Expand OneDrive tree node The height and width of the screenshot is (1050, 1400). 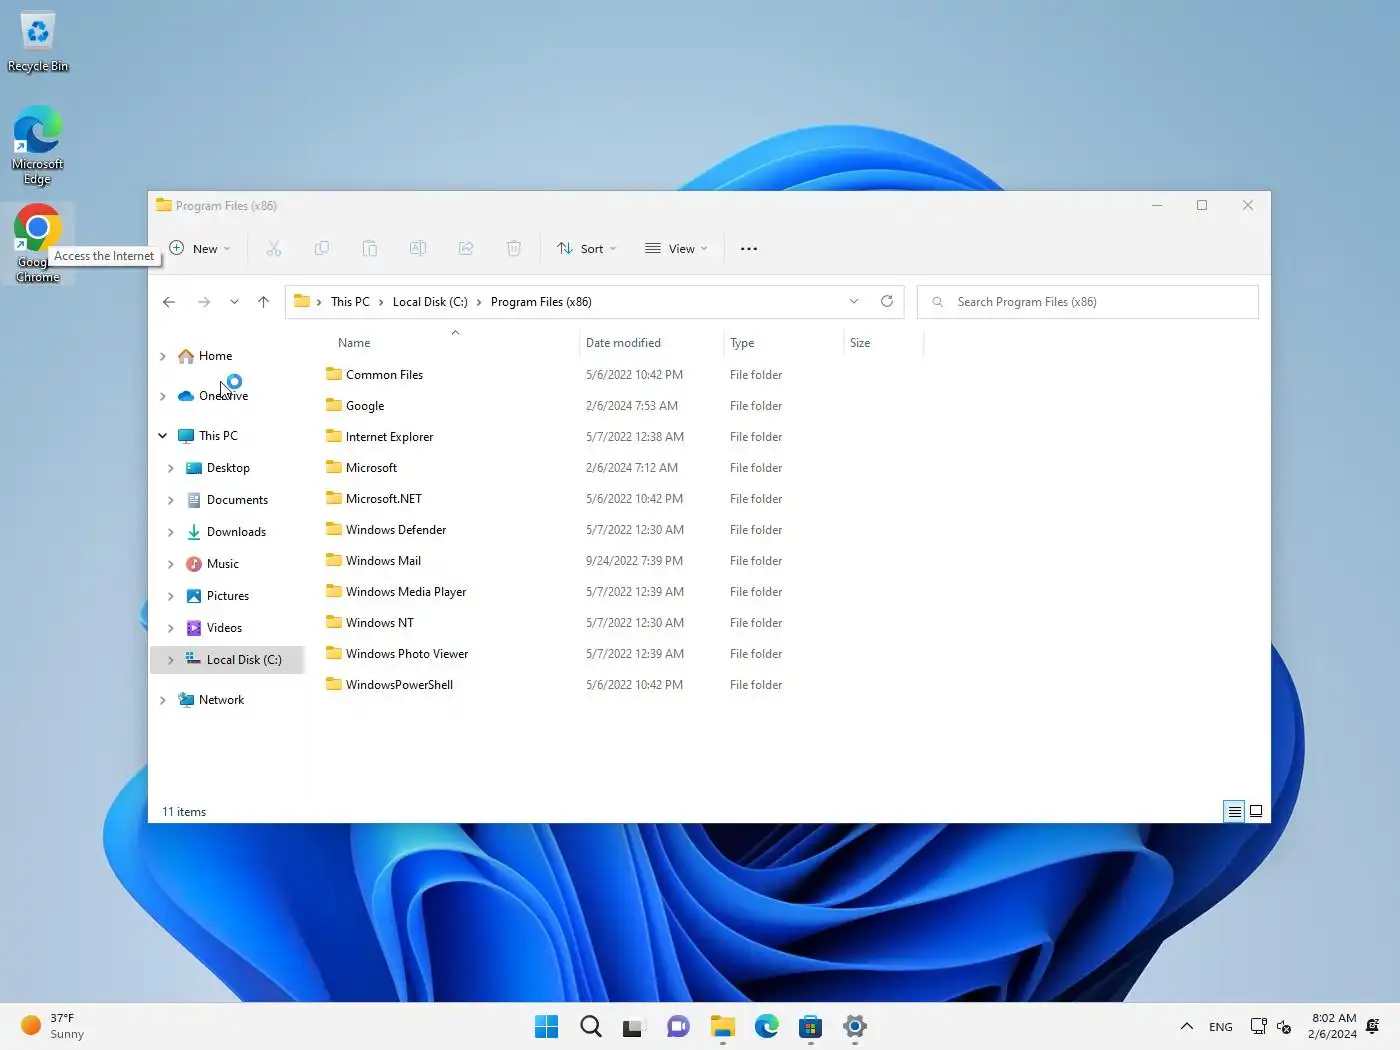point(163,396)
